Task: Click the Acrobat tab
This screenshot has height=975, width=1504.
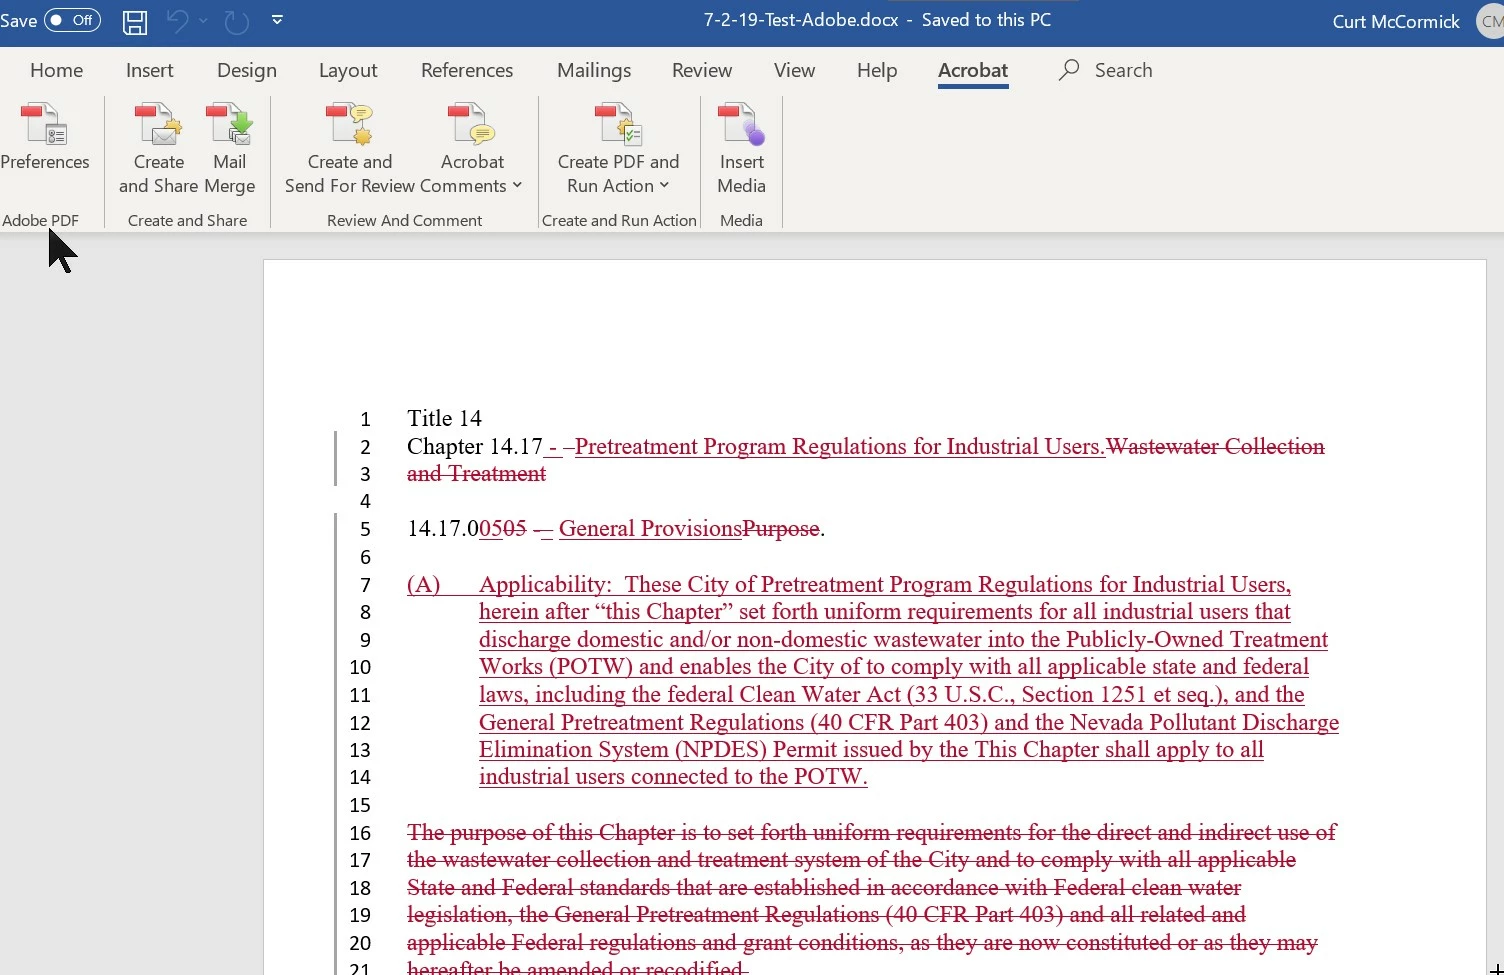Action: [973, 70]
